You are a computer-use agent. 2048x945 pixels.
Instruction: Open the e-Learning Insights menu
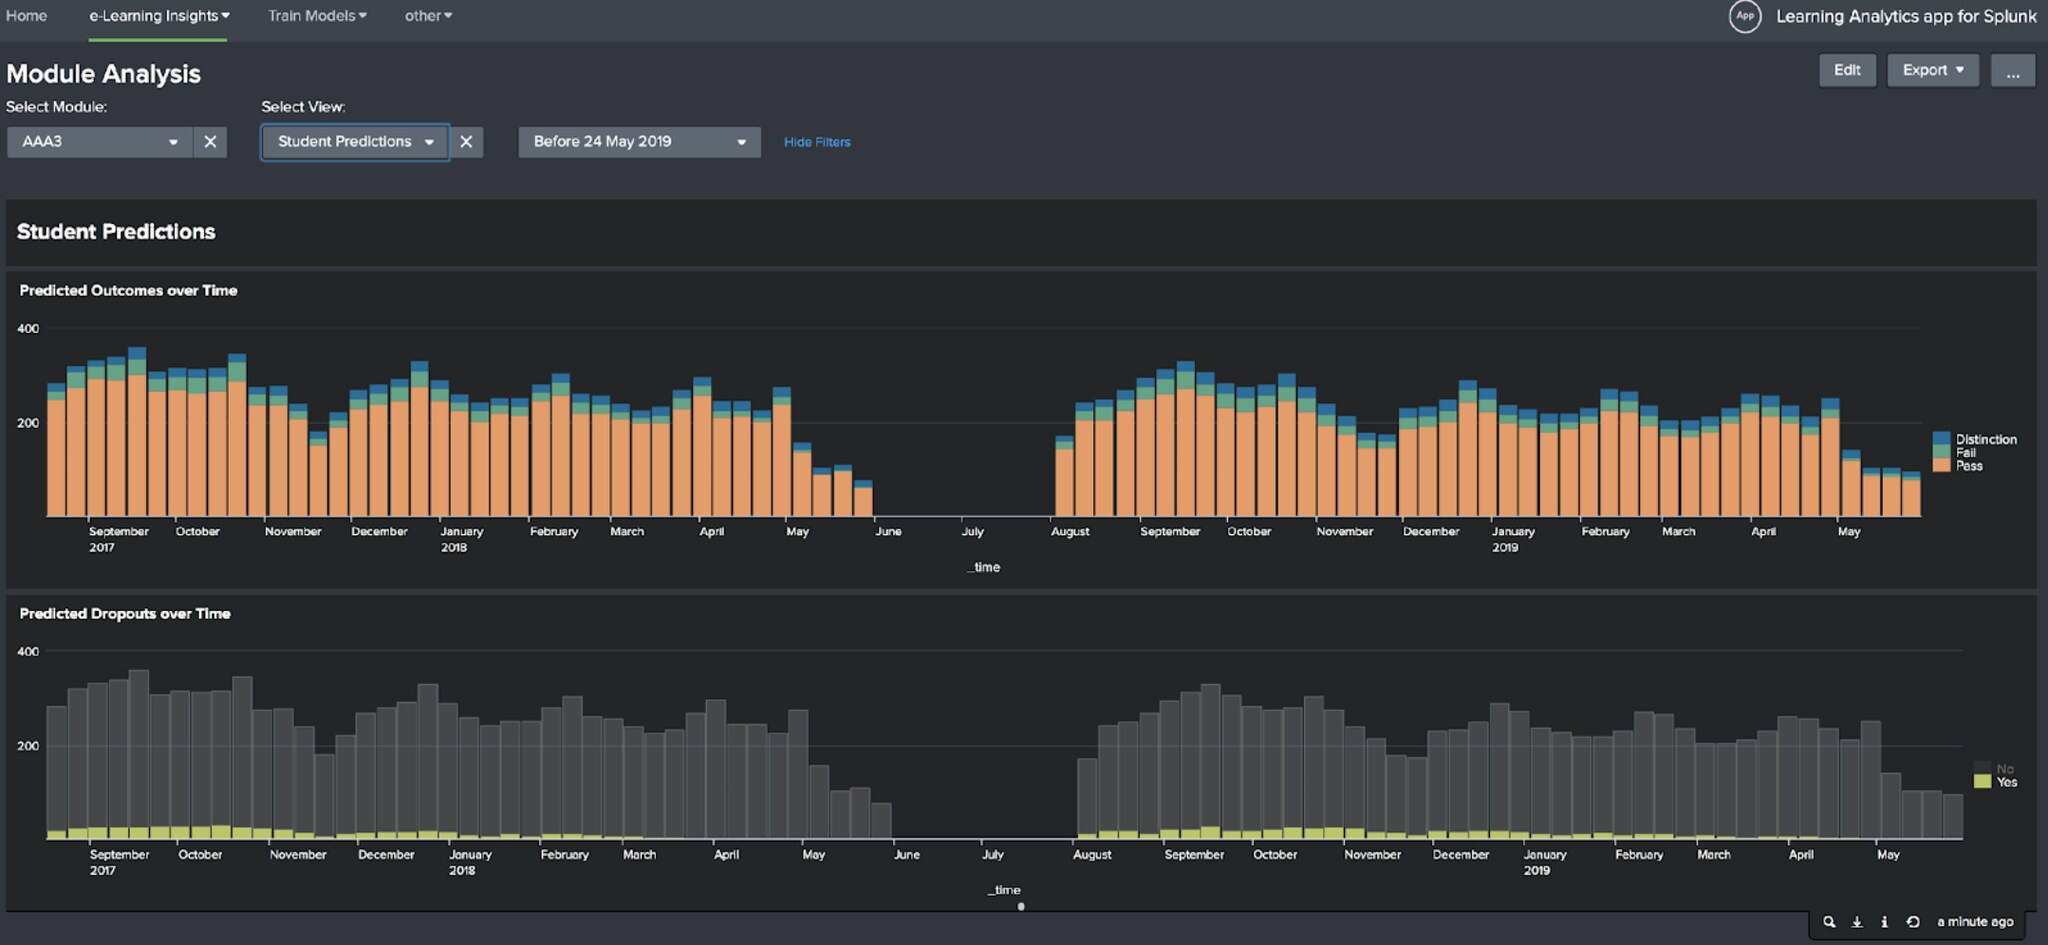coord(159,16)
